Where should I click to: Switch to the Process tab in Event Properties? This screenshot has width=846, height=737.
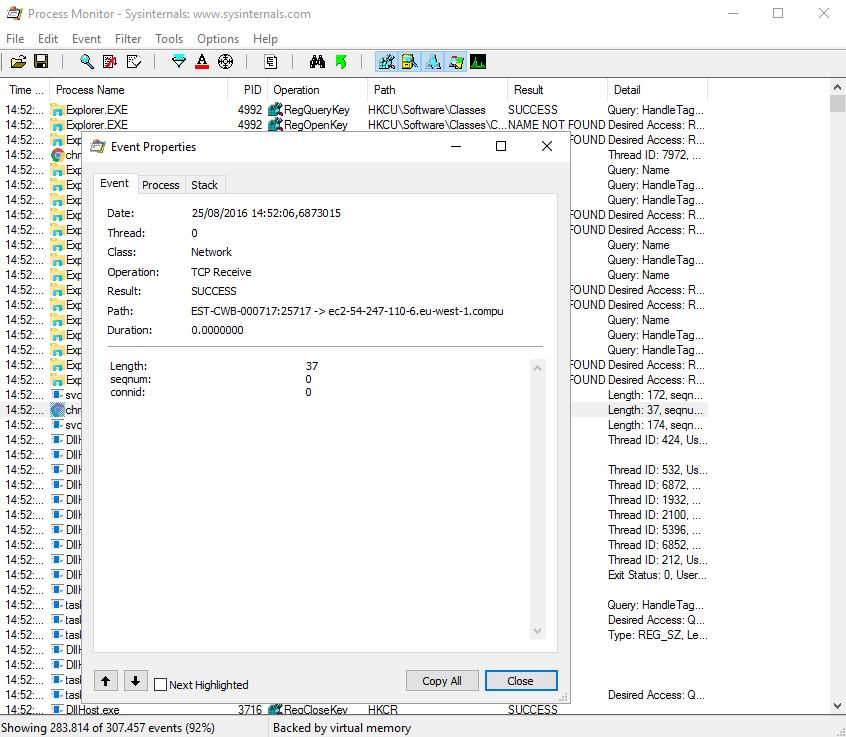tap(161, 185)
